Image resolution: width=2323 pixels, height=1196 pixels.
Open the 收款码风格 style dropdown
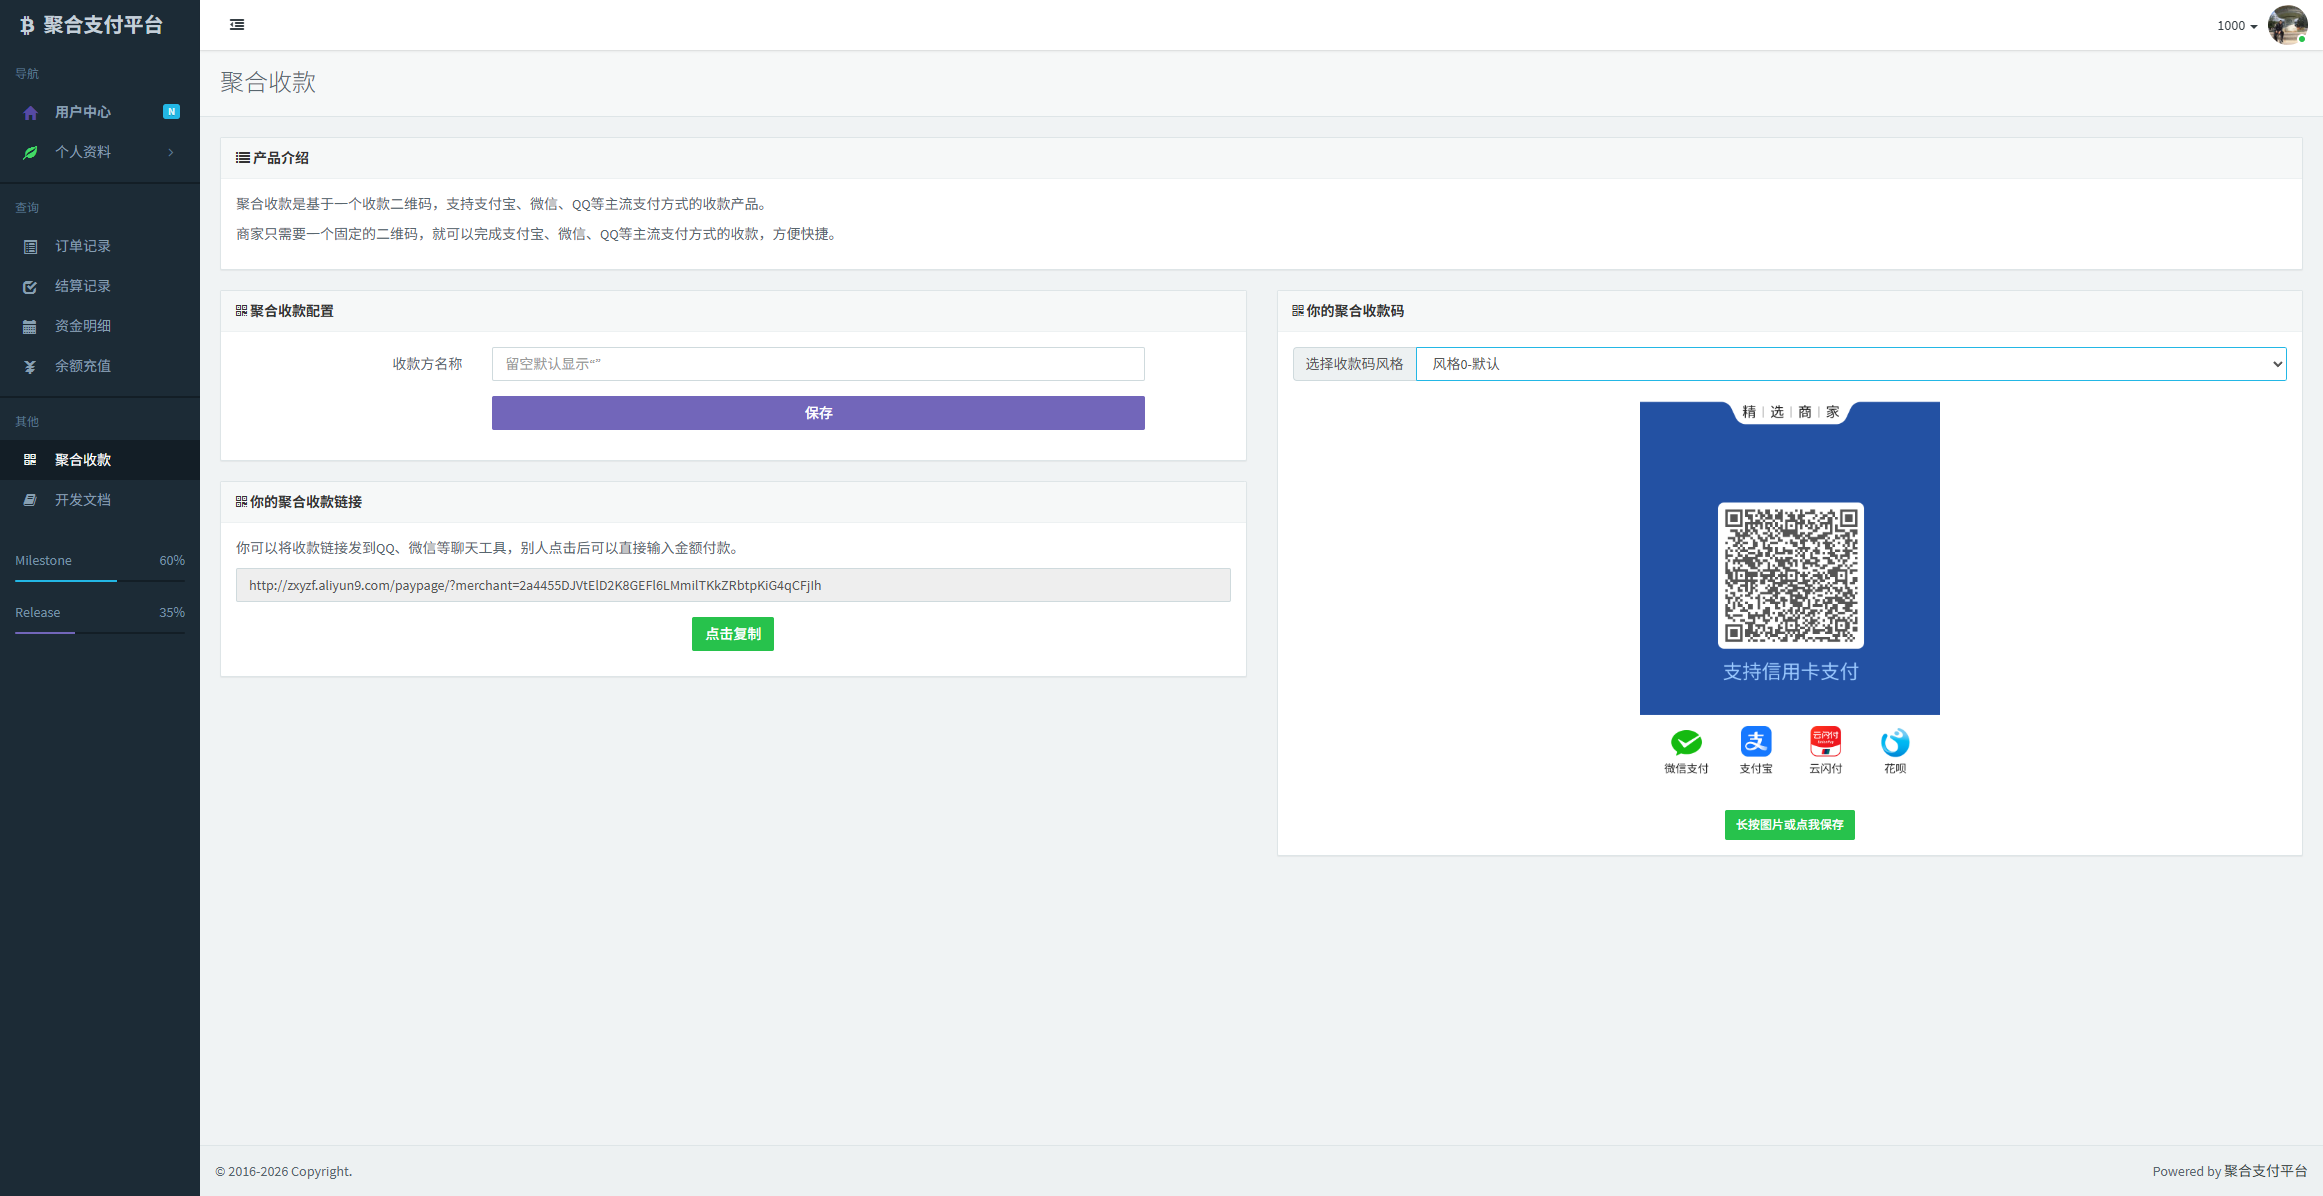click(x=1850, y=364)
